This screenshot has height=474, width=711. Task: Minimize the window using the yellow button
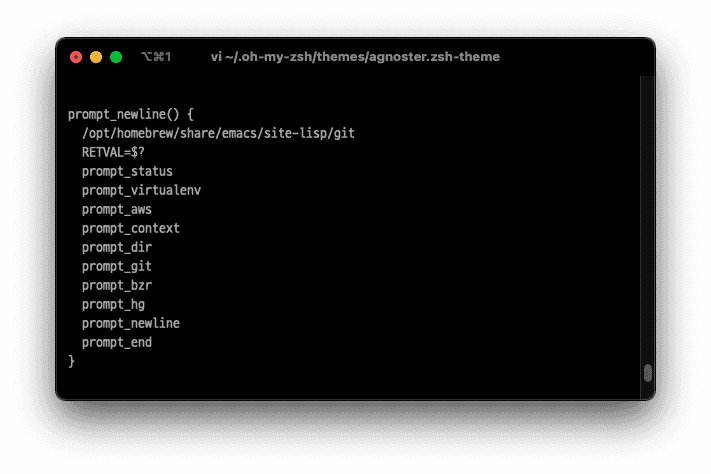point(96,57)
